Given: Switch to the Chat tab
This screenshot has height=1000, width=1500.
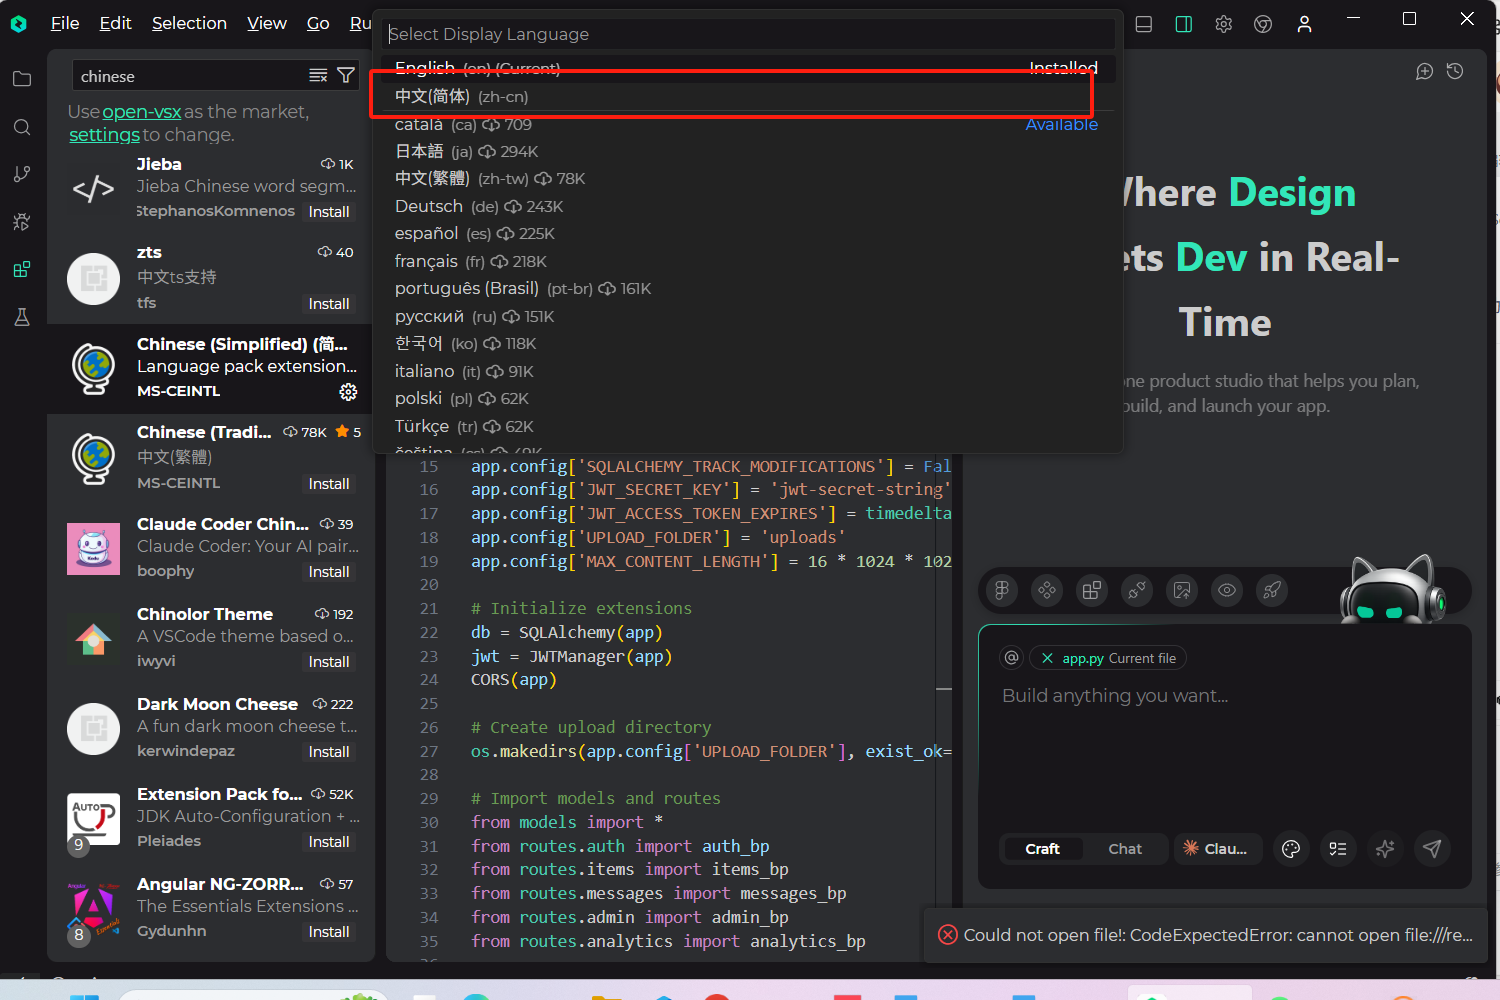Looking at the screenshot, I should click(x=1125, y=848).
